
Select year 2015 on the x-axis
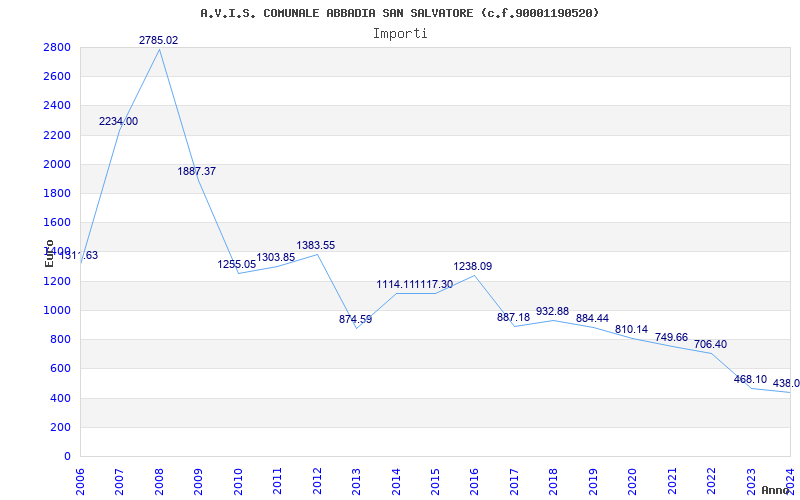click(435, 481)
